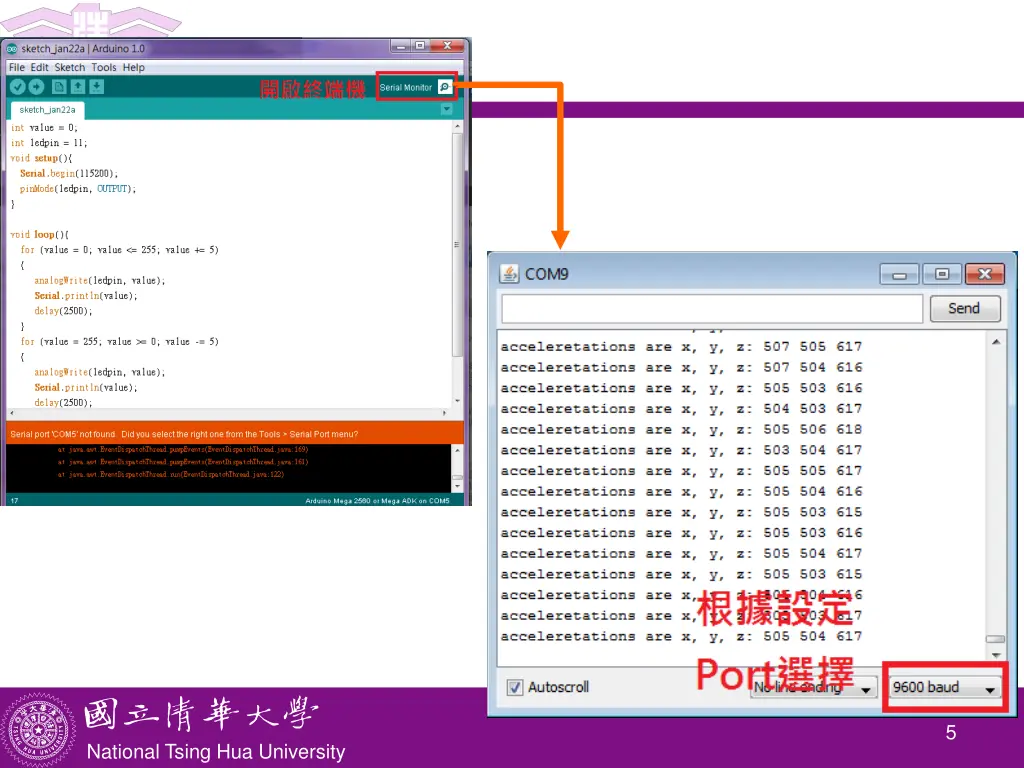Click the Java icon in COM9 title bar
The image size is (1024, 768).
click(x=509, y=274)
